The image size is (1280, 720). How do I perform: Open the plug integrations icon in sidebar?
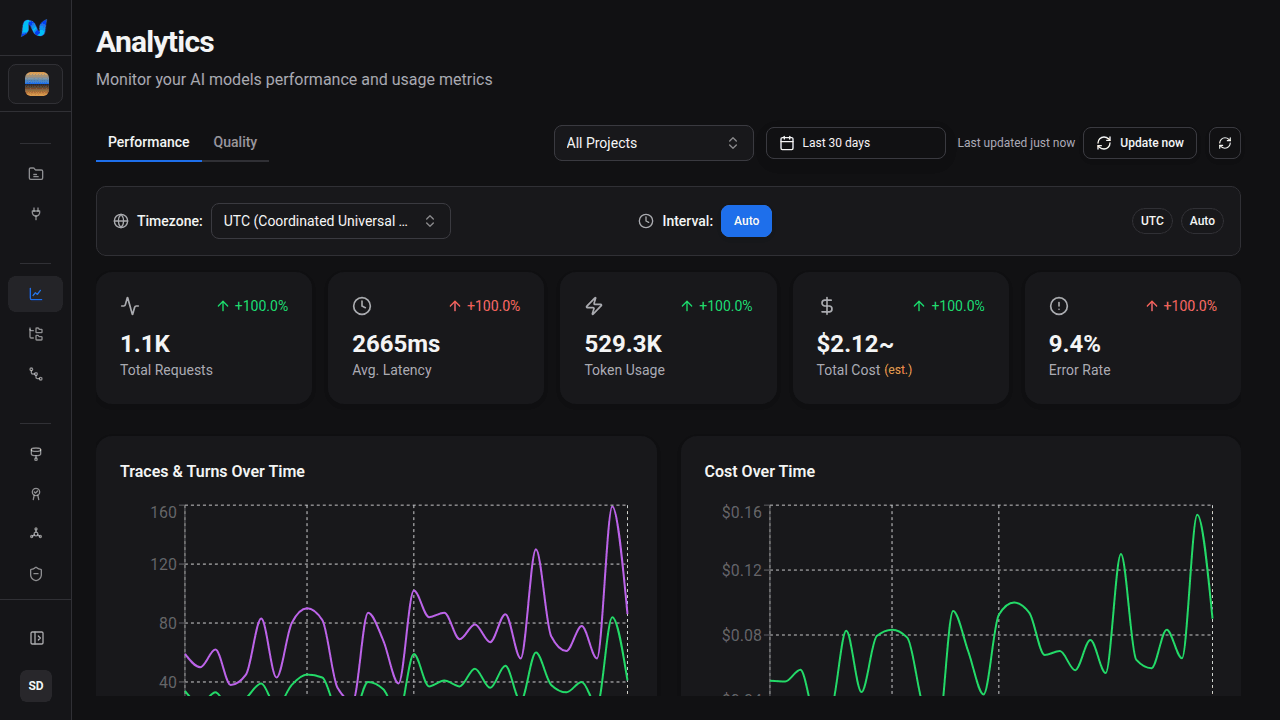(x=36, y=214)
